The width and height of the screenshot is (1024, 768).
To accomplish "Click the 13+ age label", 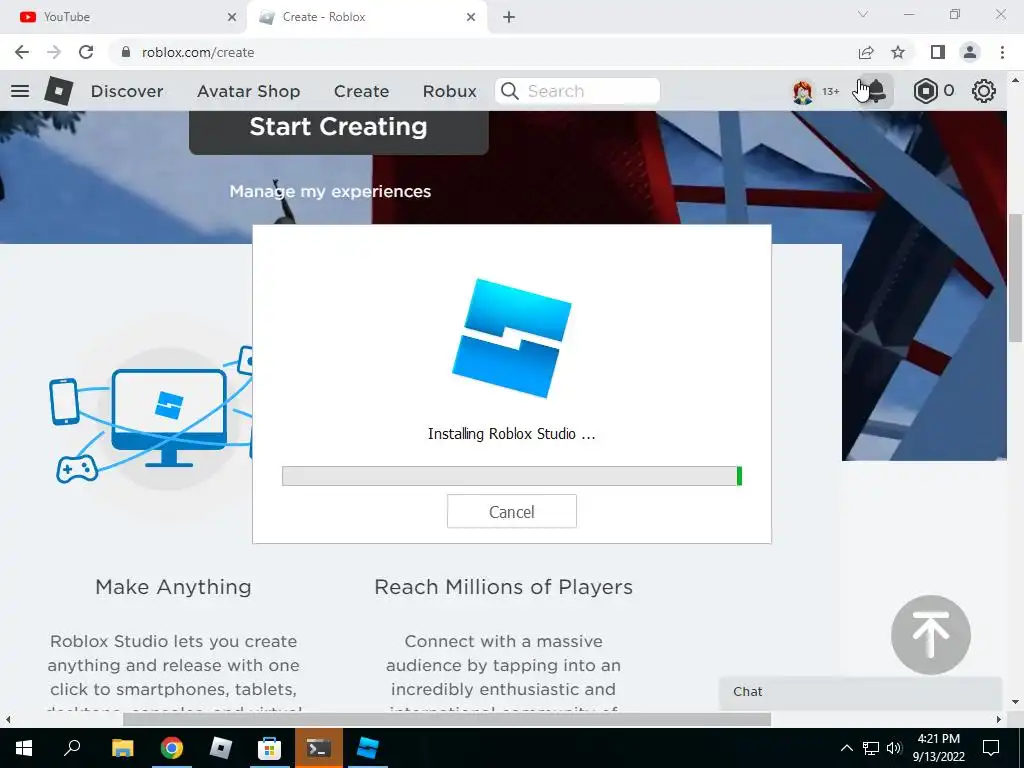I will [831, 91].
